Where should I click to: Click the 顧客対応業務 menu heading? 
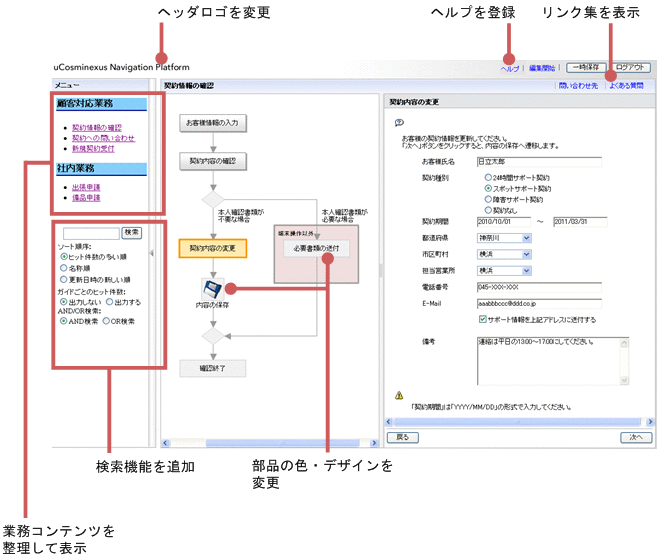click(101, 104)
